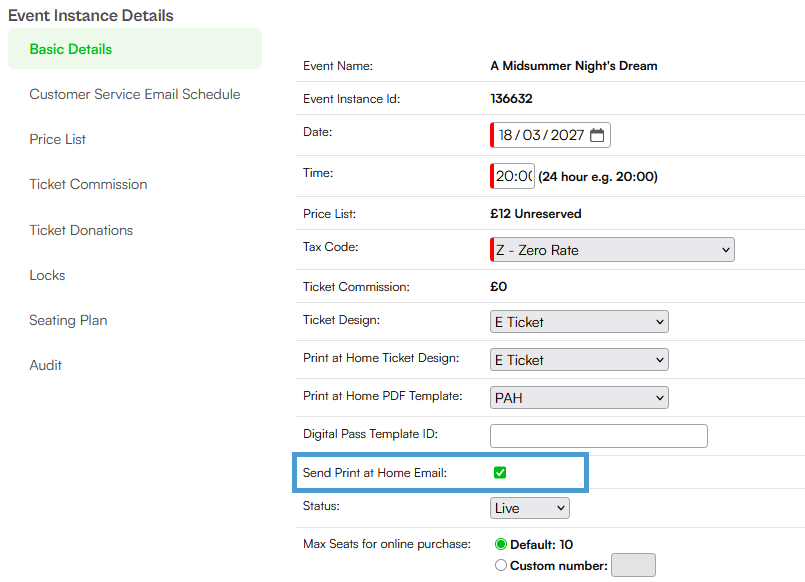This screenshot has width=805, height=582.
Task: Switch to the Locks section
Action: (x=47, y=275)
